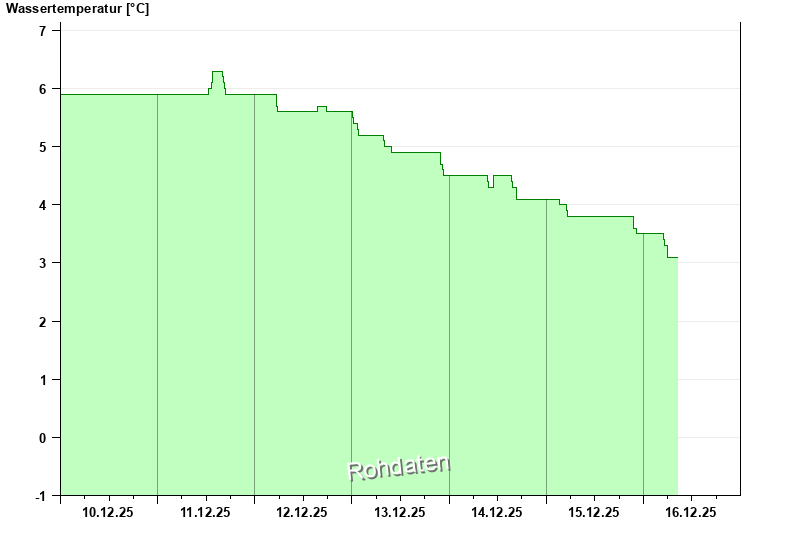The image size is (800, 550).
Task: Click the 3 value on y-axis
Action: [42, 263]
